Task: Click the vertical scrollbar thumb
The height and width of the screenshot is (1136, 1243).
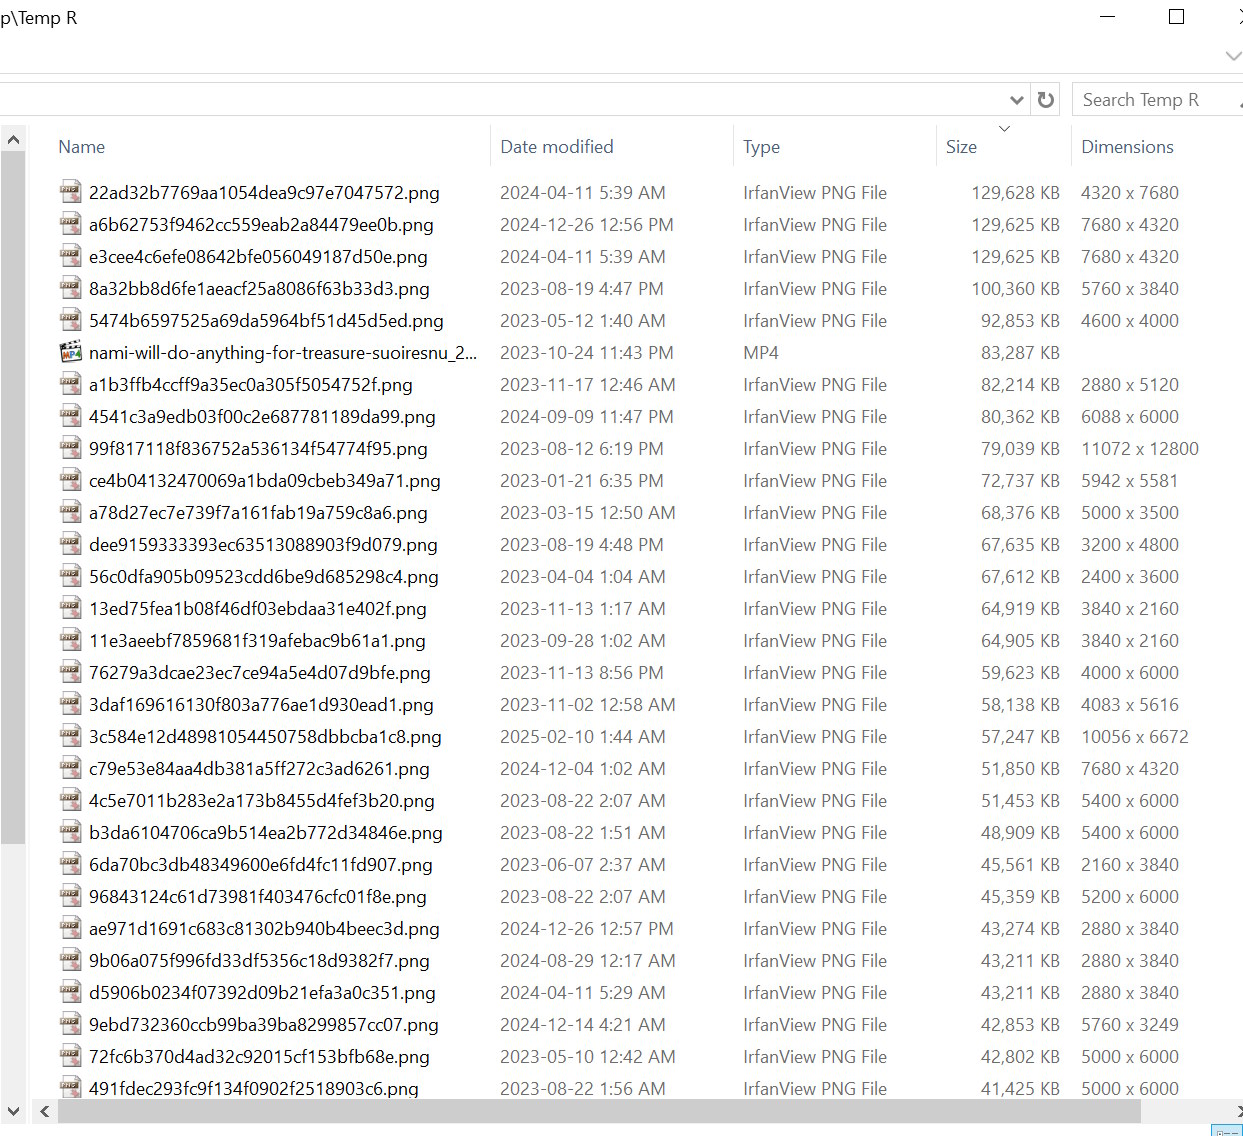Action: [13, 498]
